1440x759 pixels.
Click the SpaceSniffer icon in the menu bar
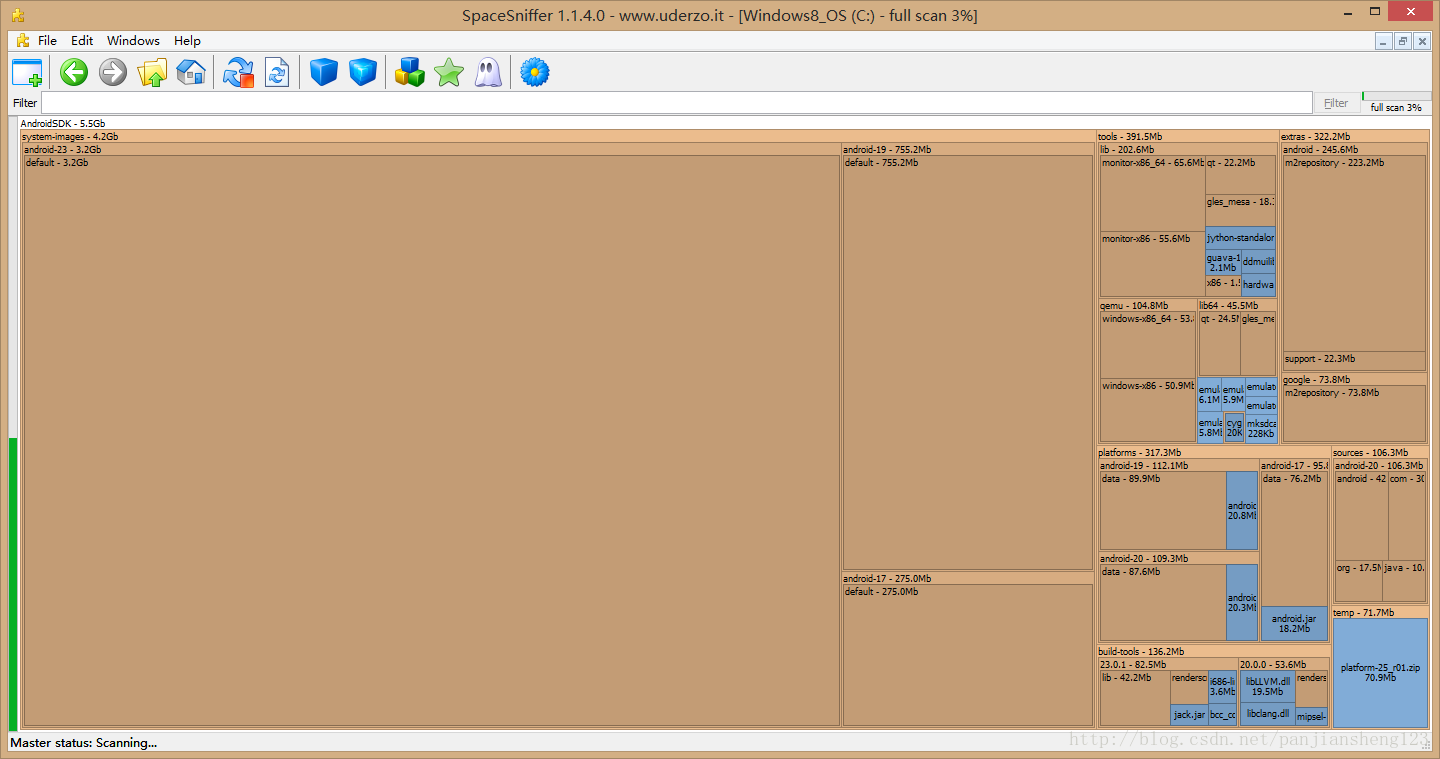(x=22, y=41)
